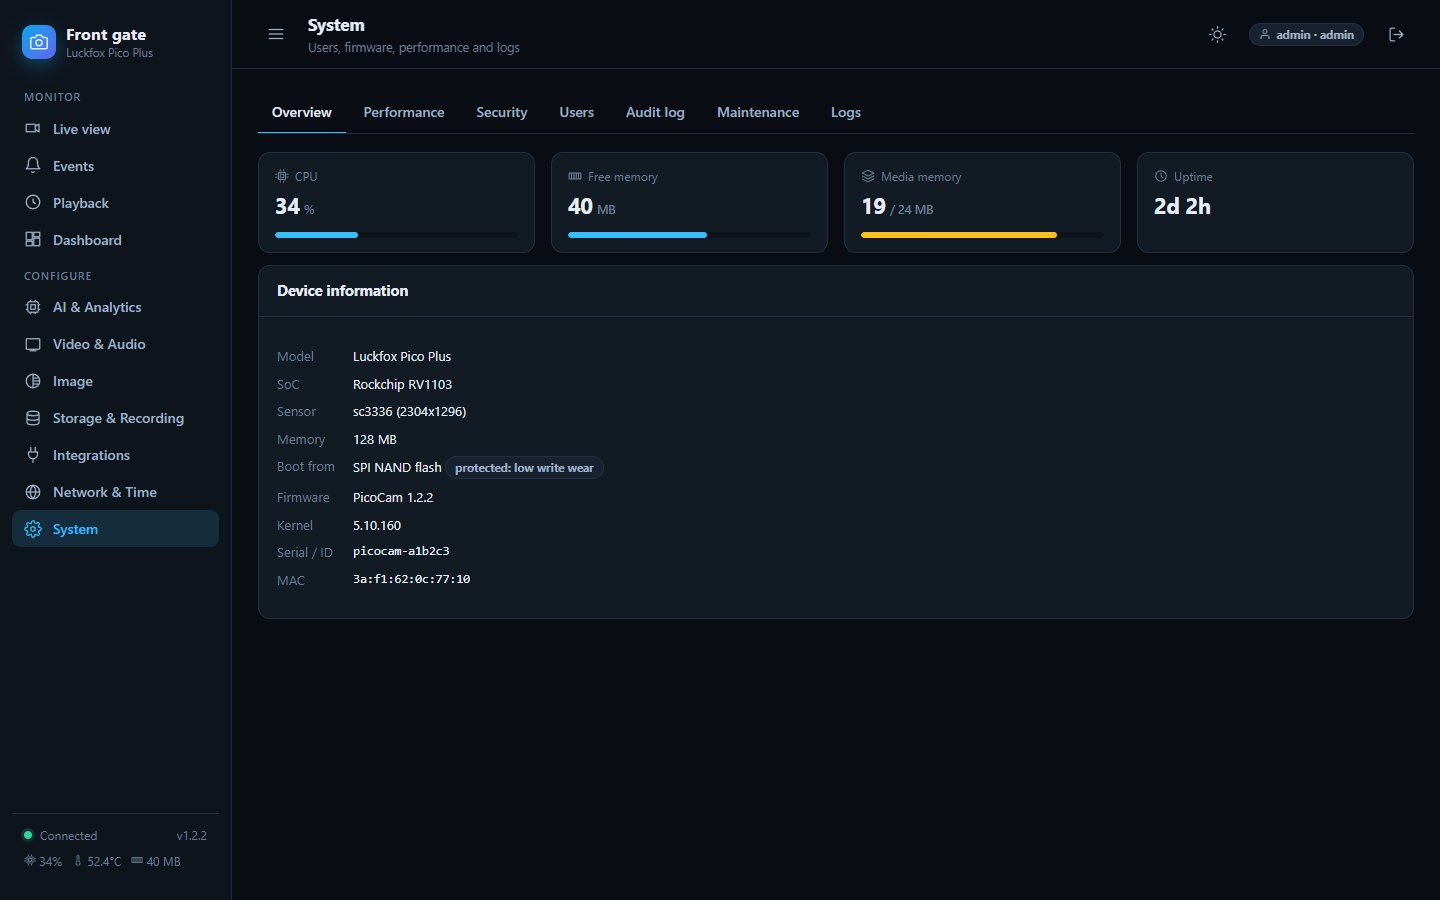The width and height of the screenshot is (1440, 900).
Task: Go to Events in the sidebar
Action: coord(115,166)
